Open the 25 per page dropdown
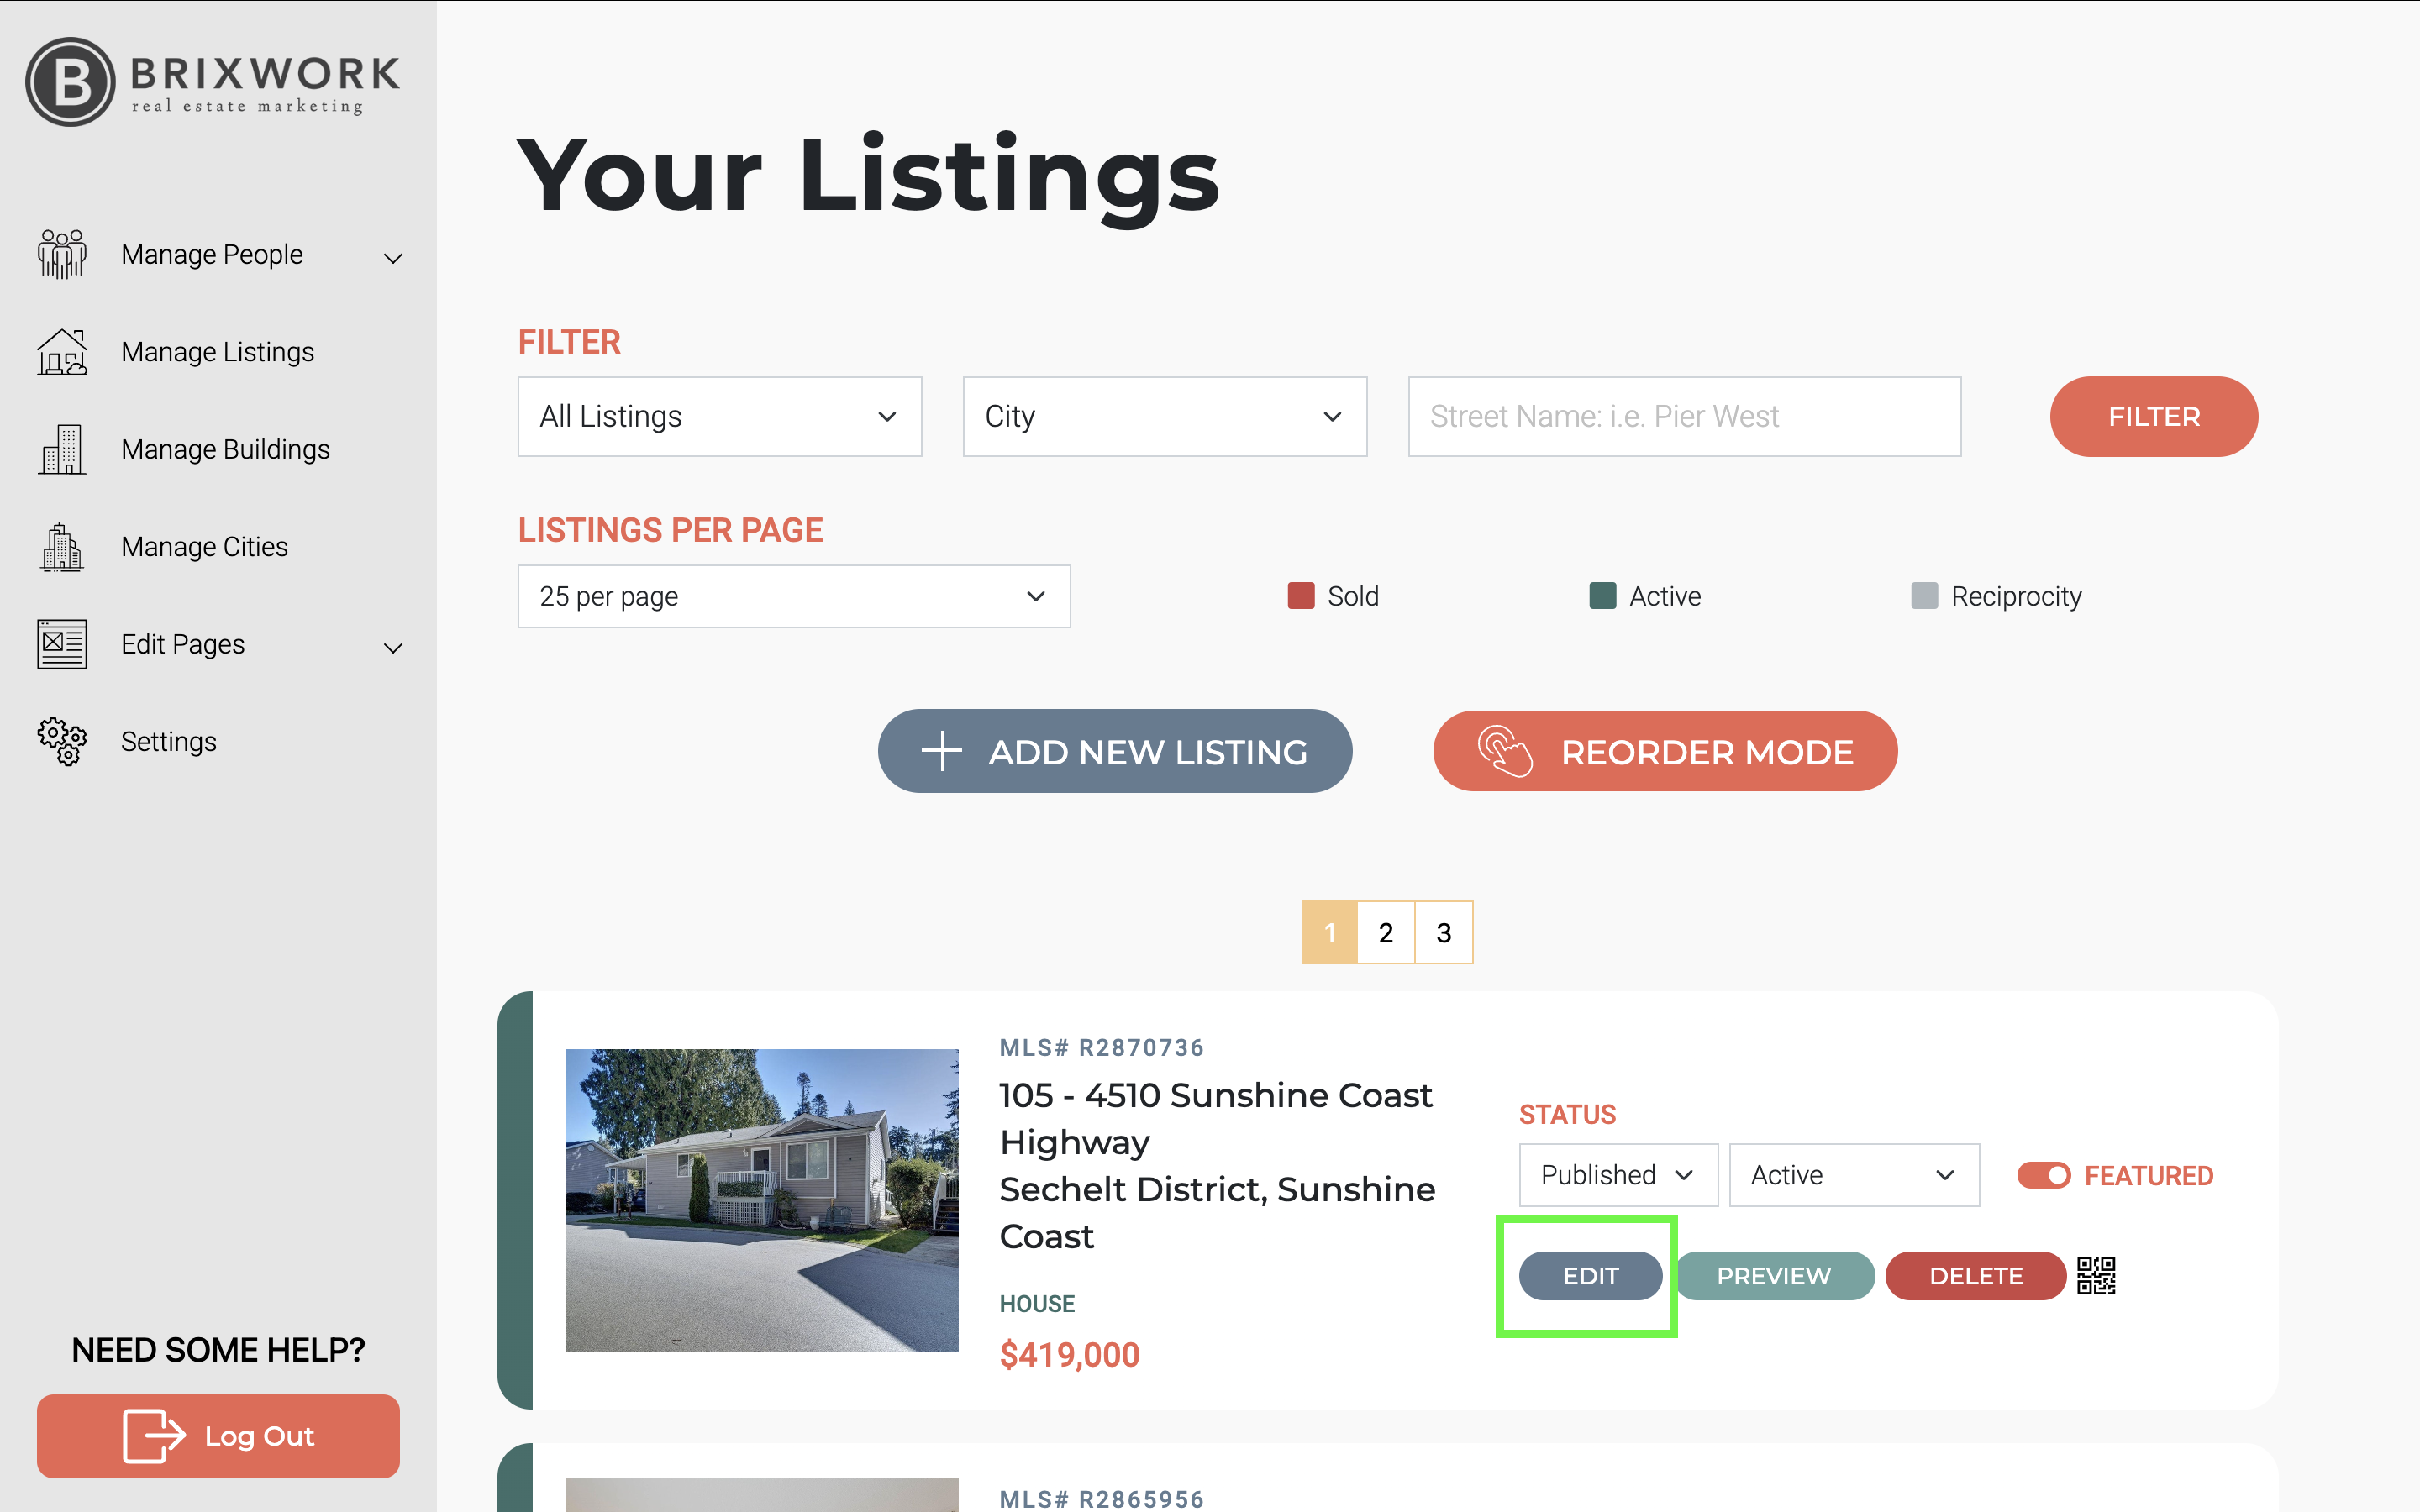Image resolution: width=2420 pixels, height=1512 pixels. pos(793,597)
